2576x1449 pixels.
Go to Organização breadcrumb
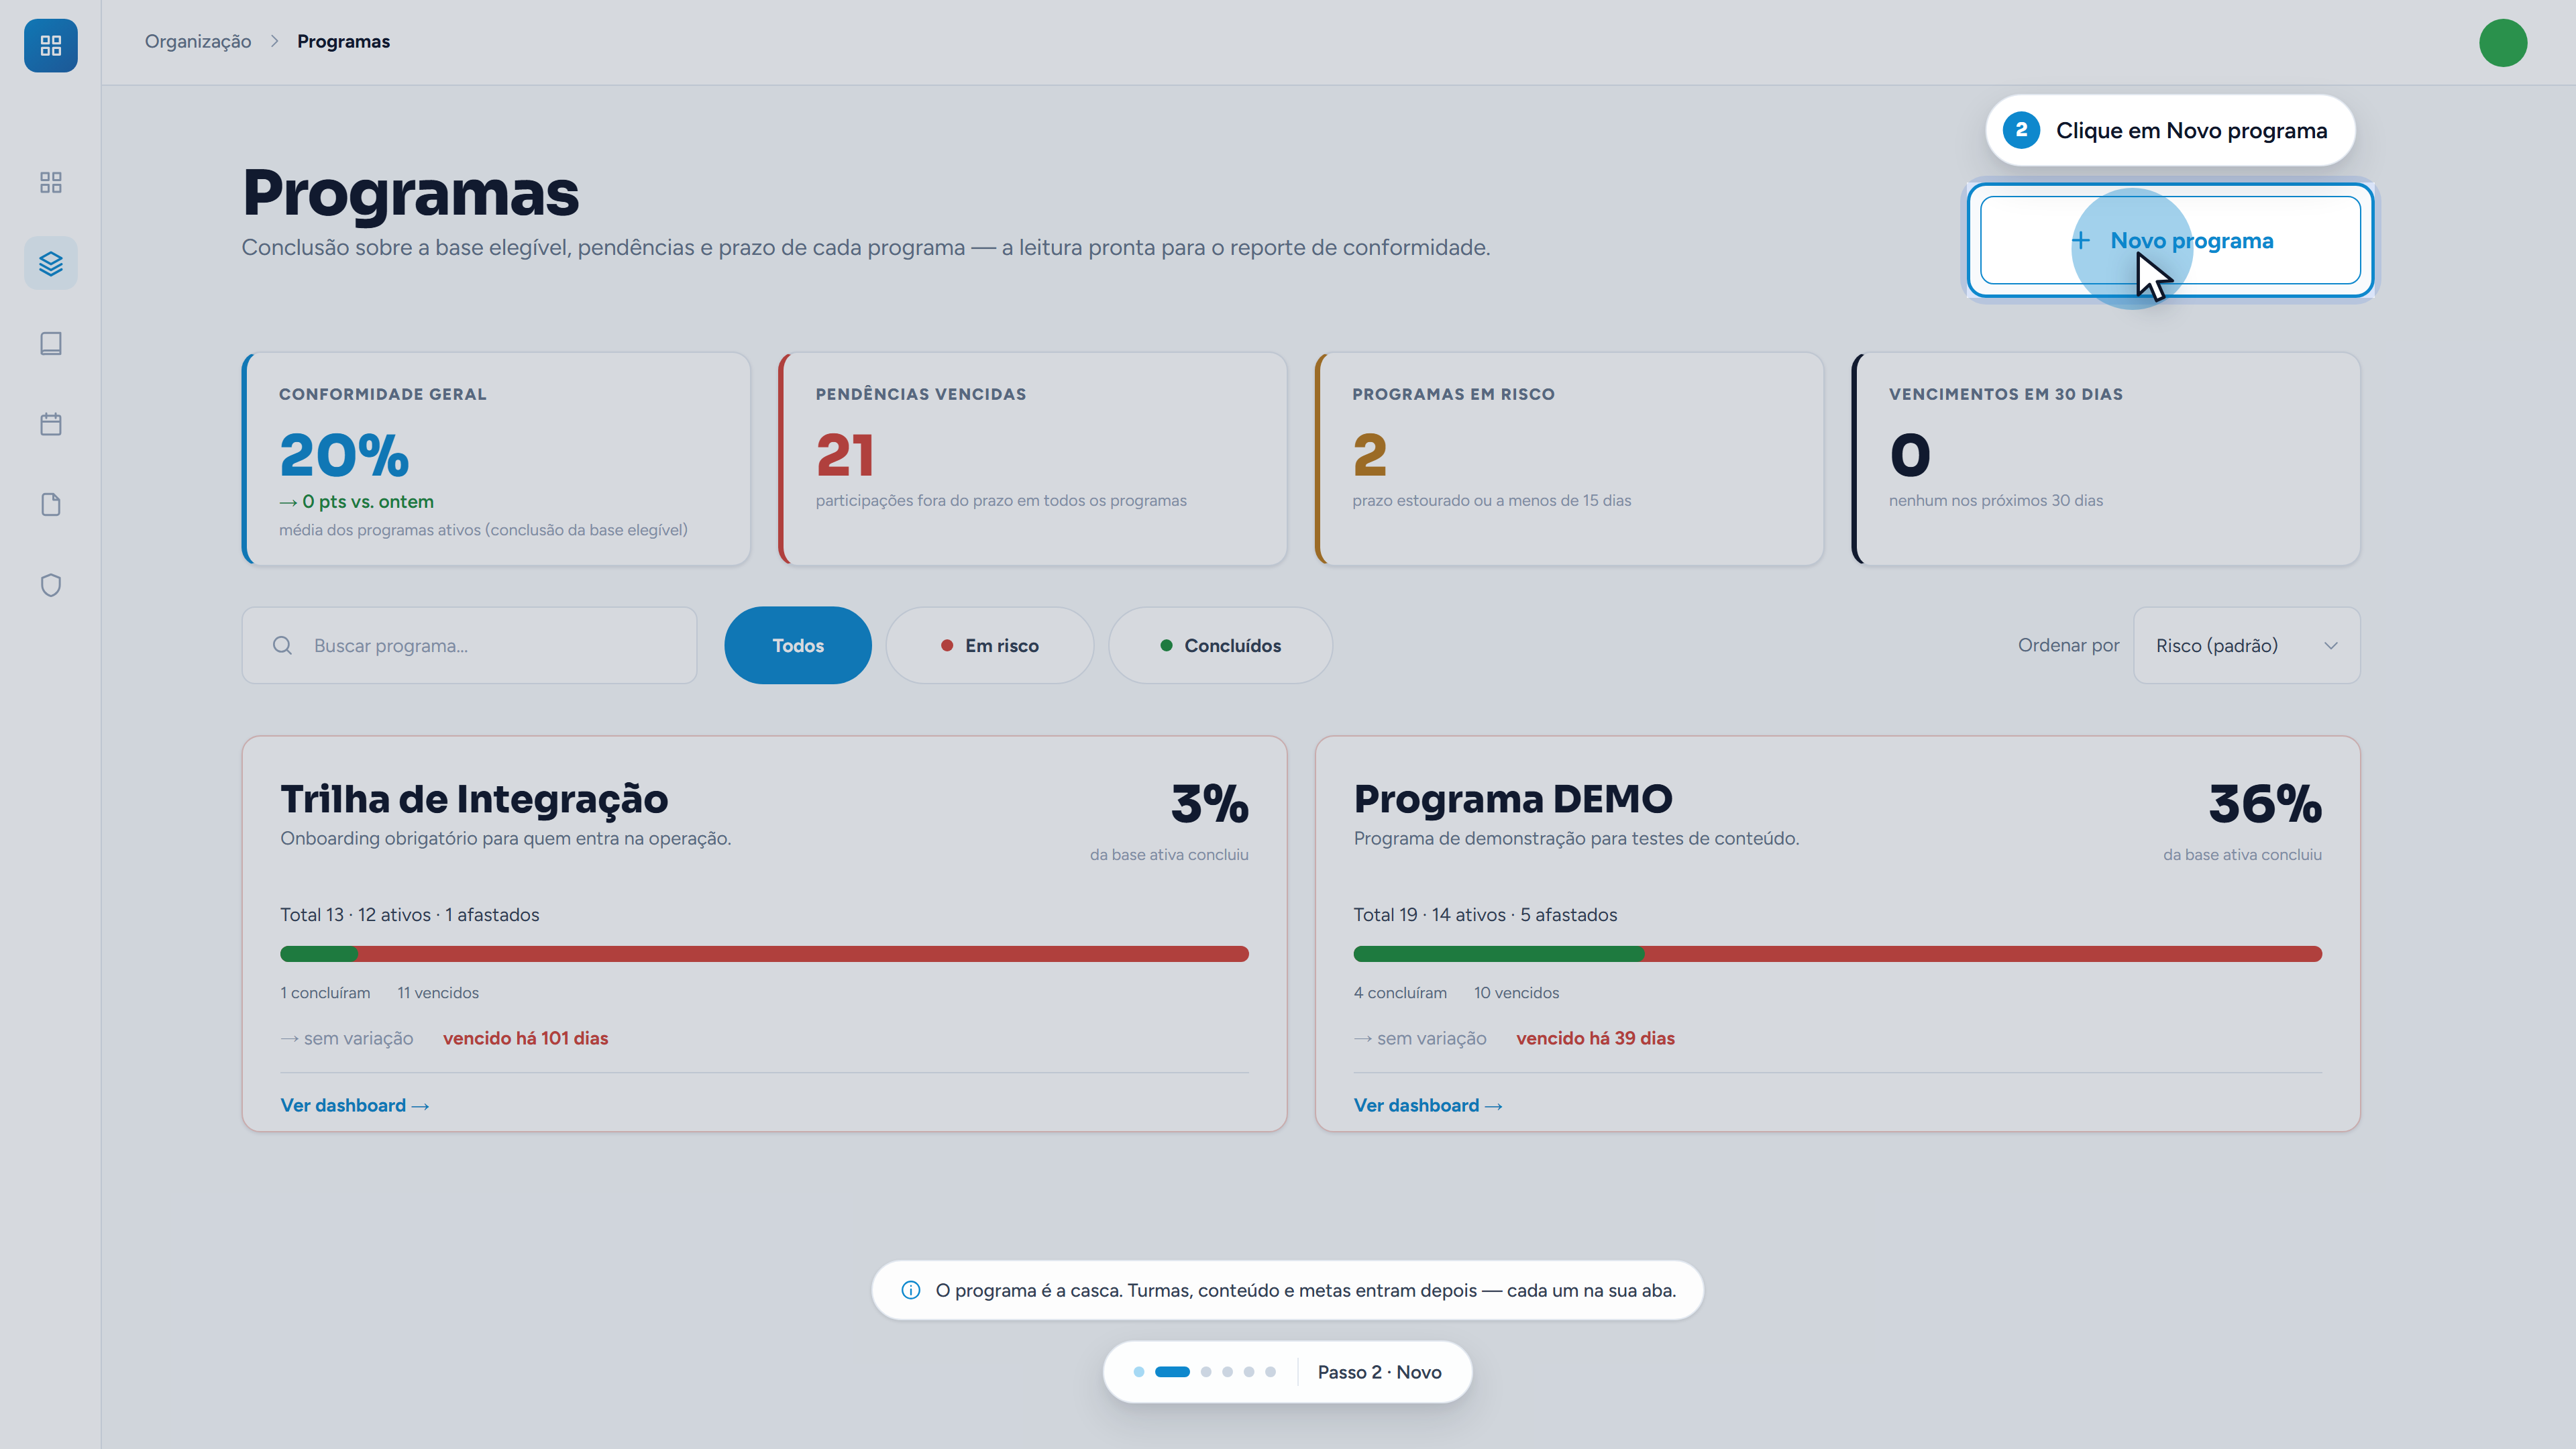[x=198, y=41]
